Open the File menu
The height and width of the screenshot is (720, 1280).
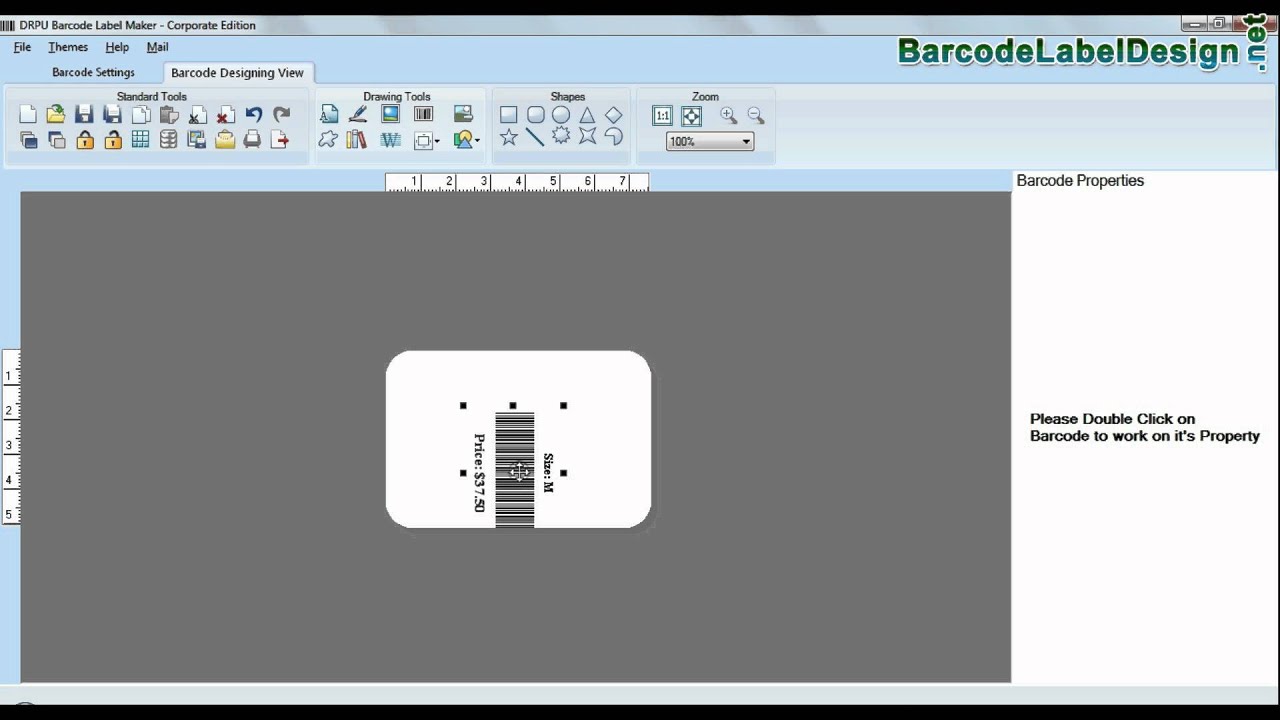pyautogui.click(x=22, y=47)
